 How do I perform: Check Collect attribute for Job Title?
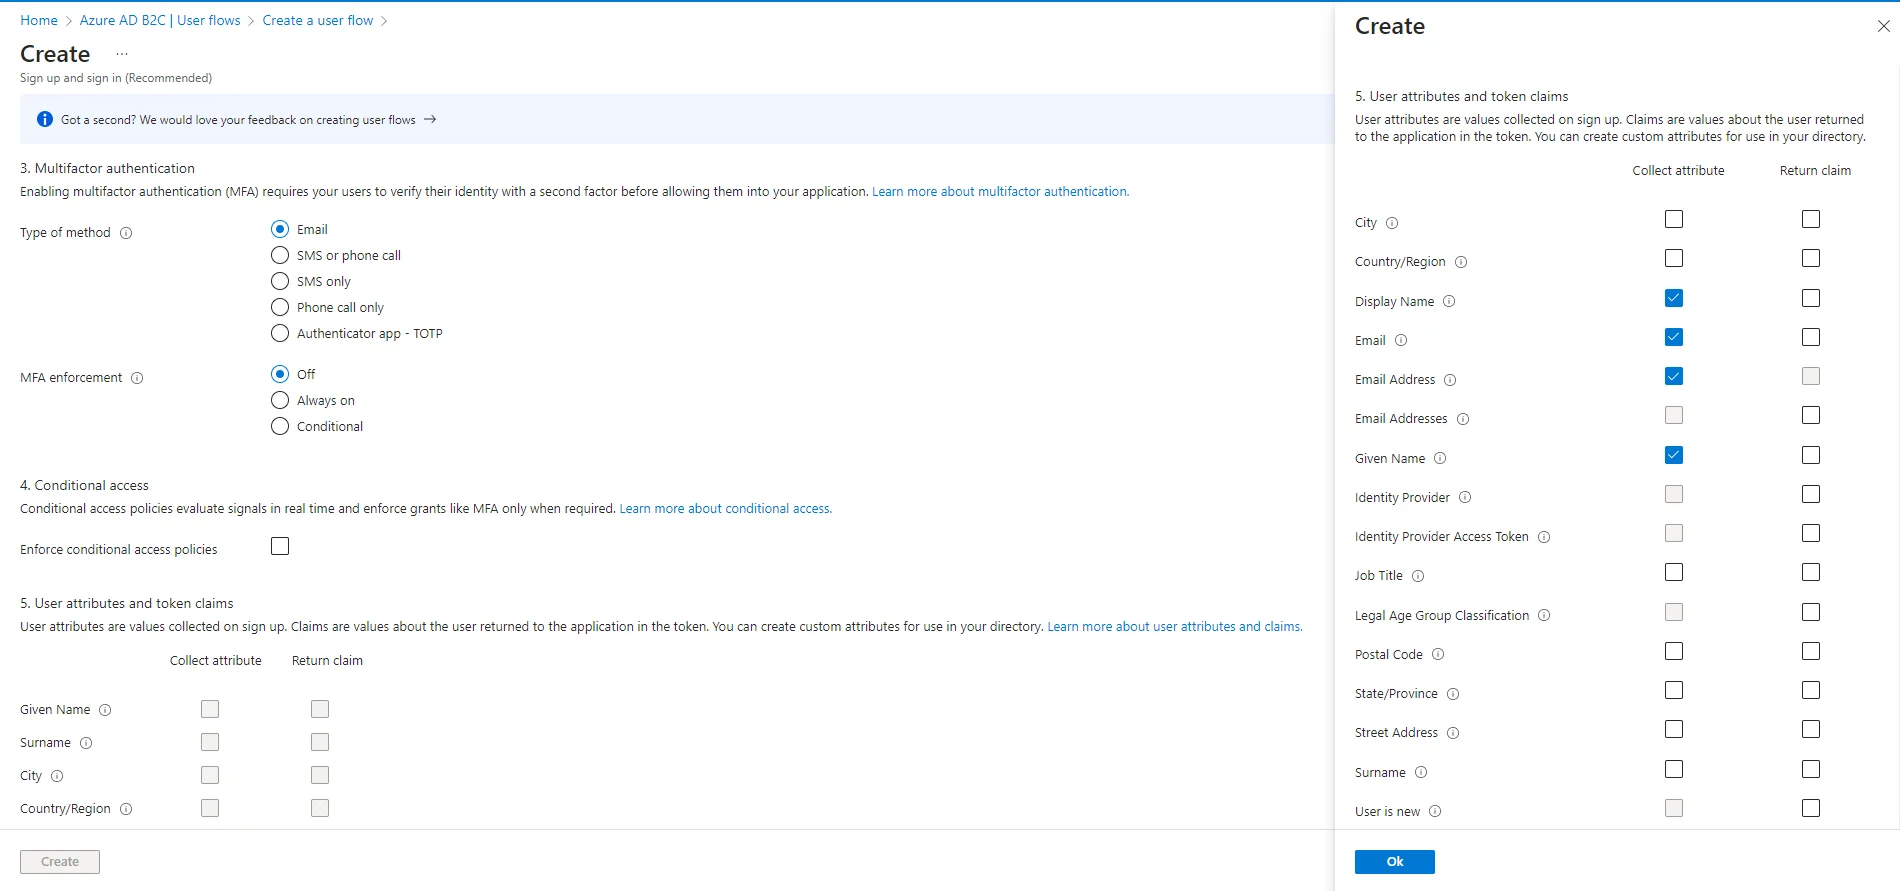pos(1674,572)
